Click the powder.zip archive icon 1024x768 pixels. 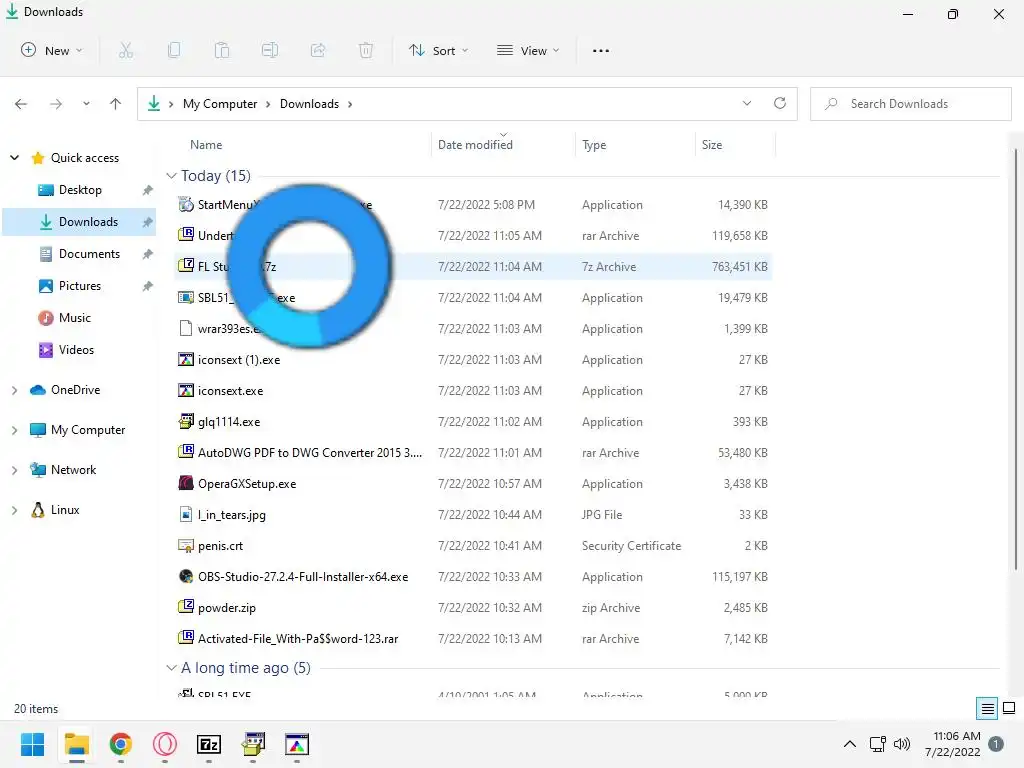pos(186,607)
